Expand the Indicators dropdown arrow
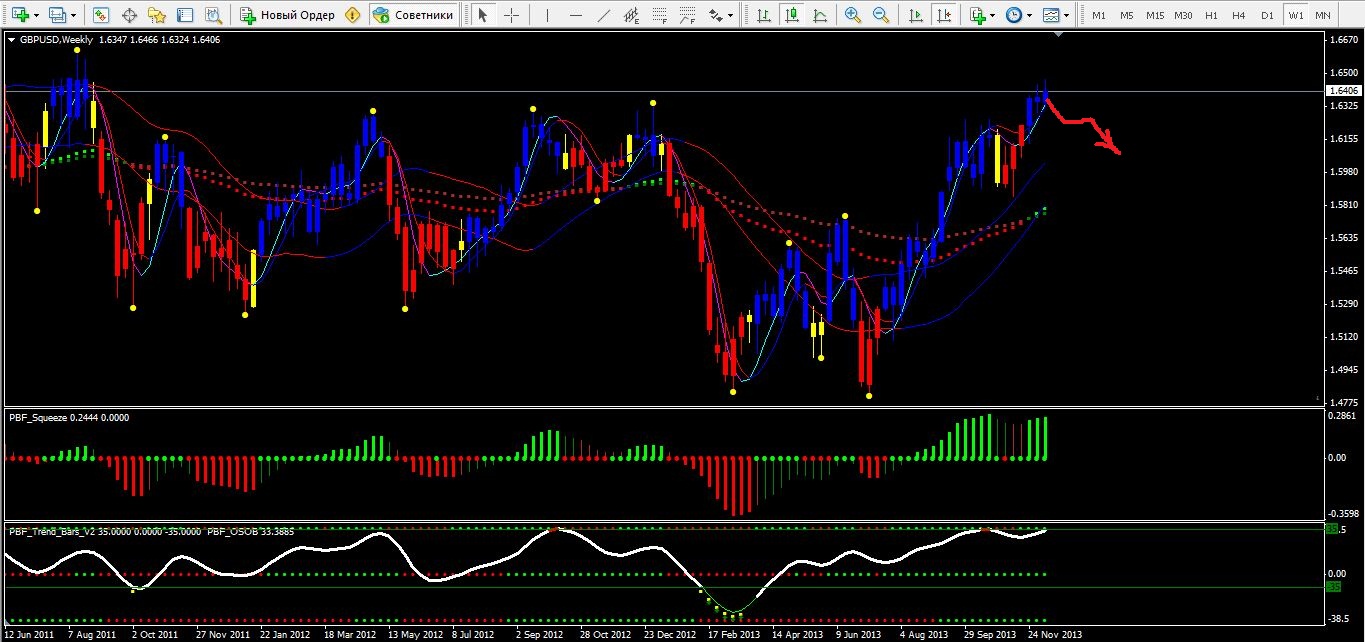The image size is (1365, 642). 992,15
